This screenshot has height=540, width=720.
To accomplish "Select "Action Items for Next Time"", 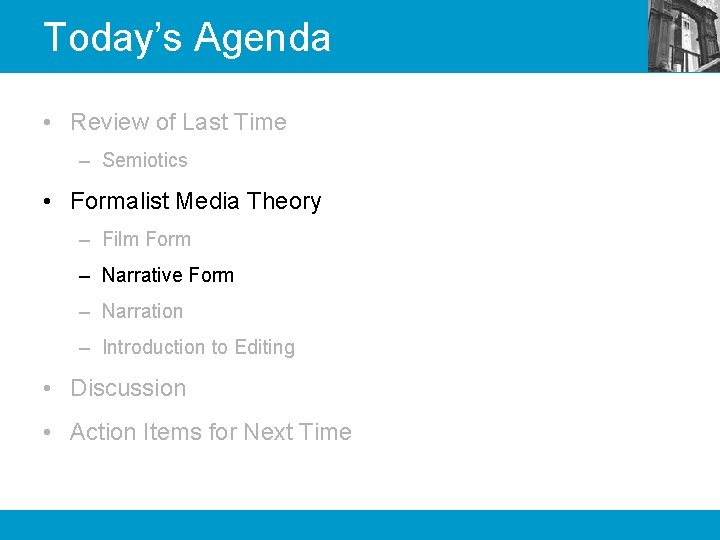I will (211, 432).
